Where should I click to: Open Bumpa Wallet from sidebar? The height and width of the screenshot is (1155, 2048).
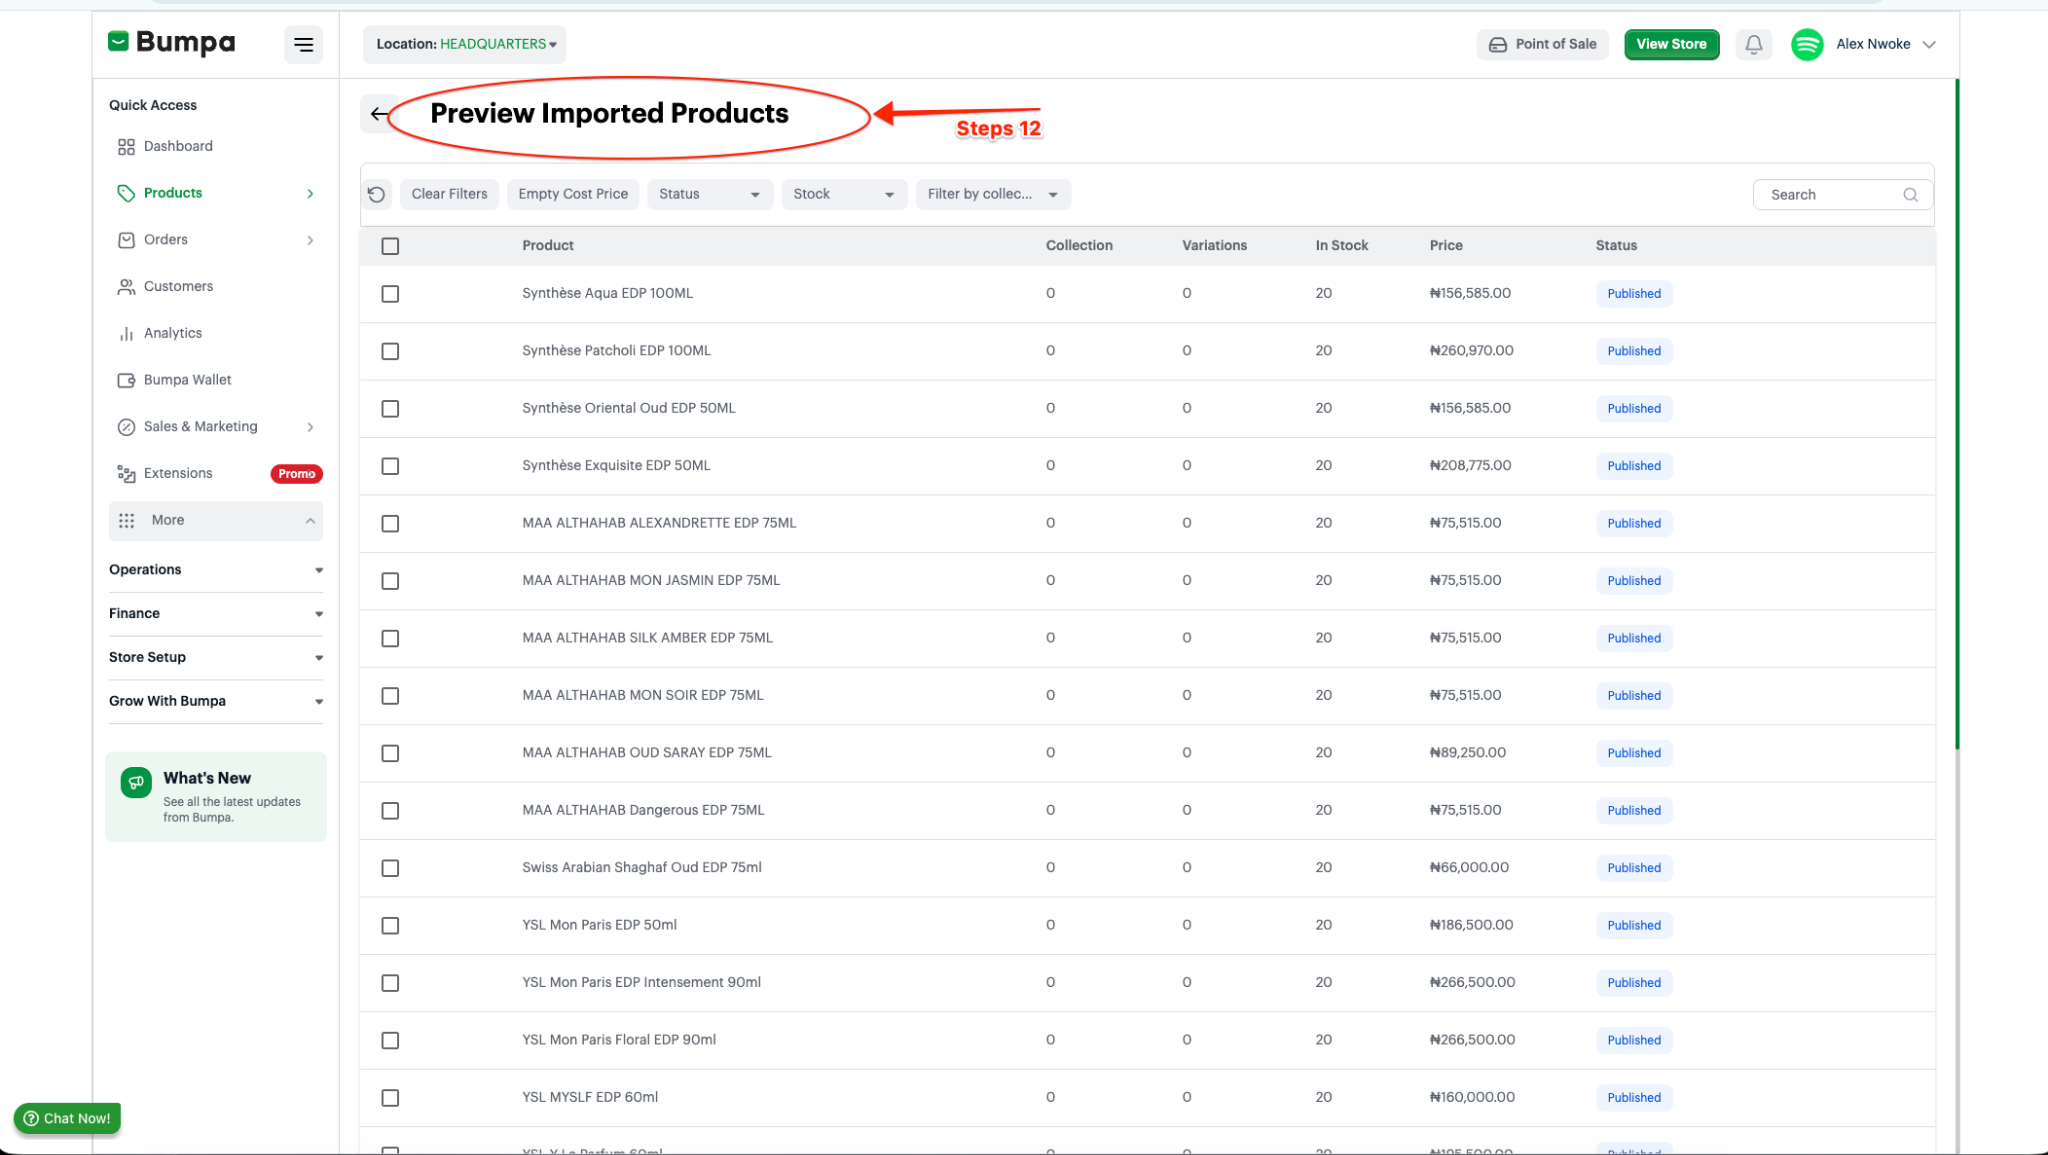coord(187,380)
